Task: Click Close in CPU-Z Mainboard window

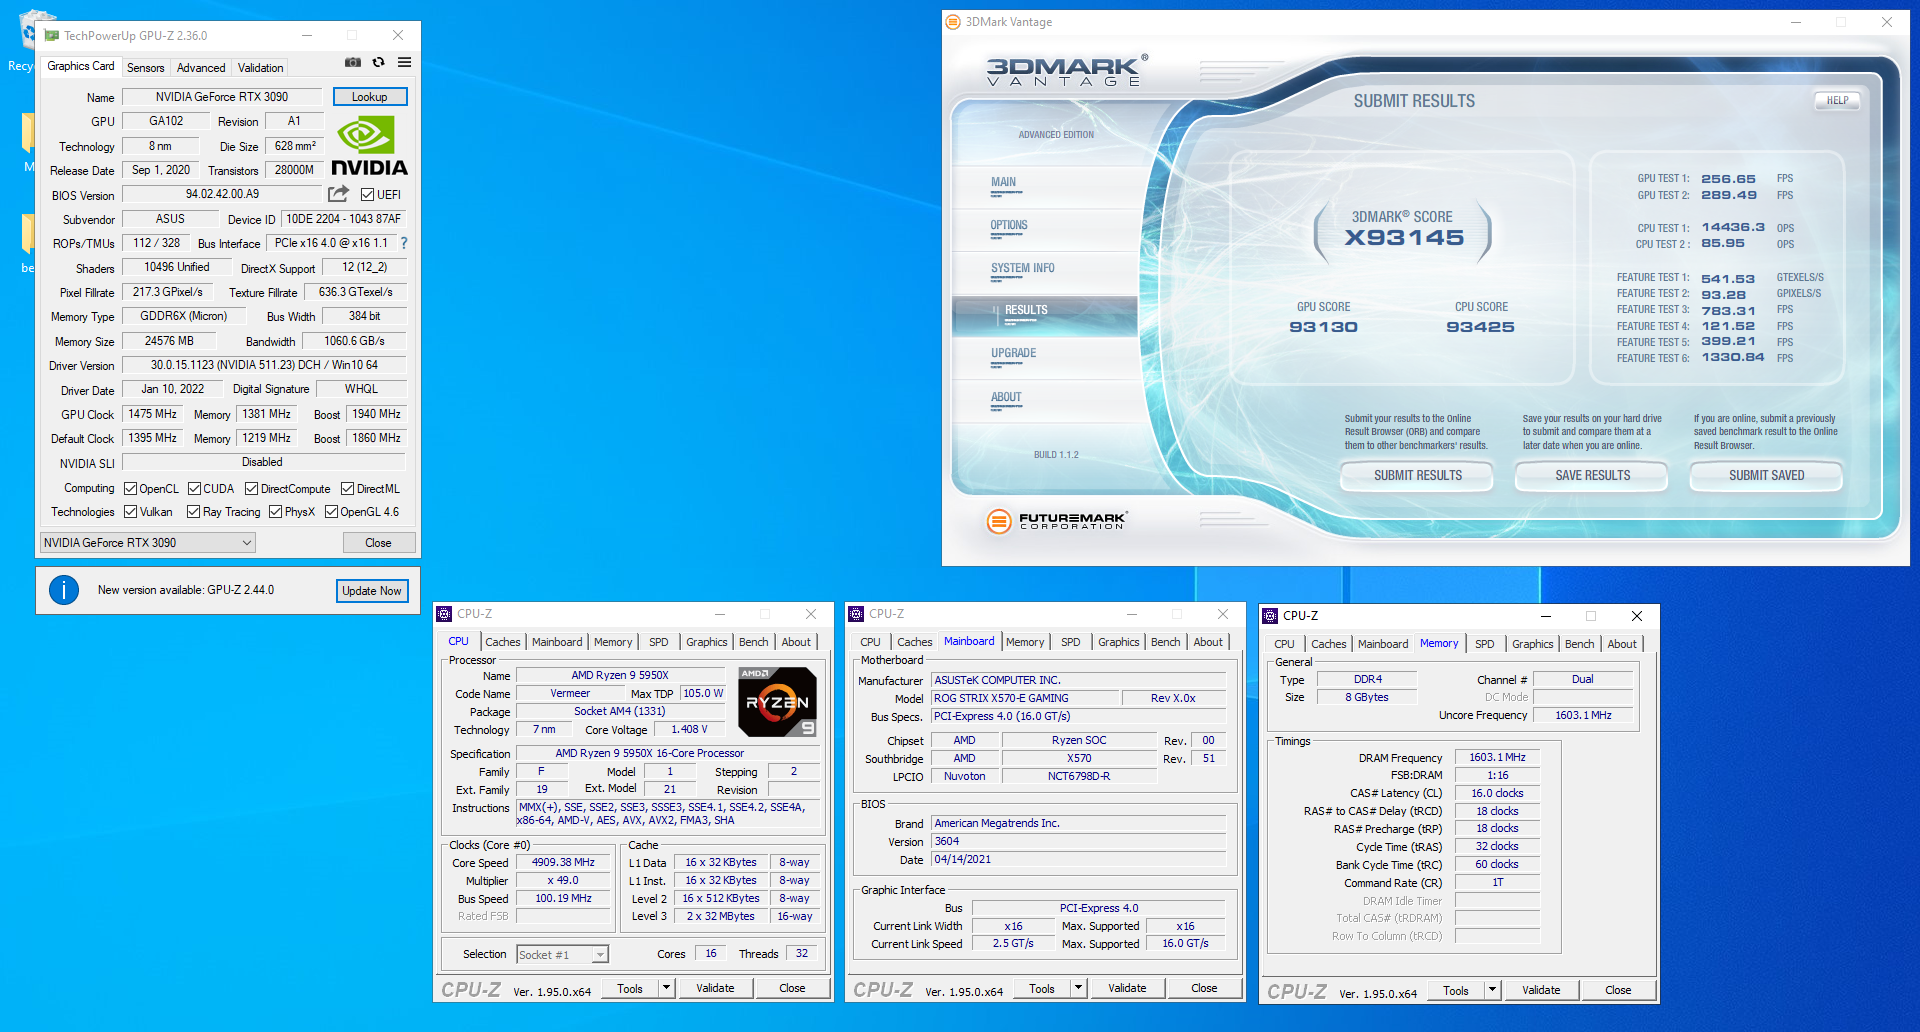Action: point(1204,988)
